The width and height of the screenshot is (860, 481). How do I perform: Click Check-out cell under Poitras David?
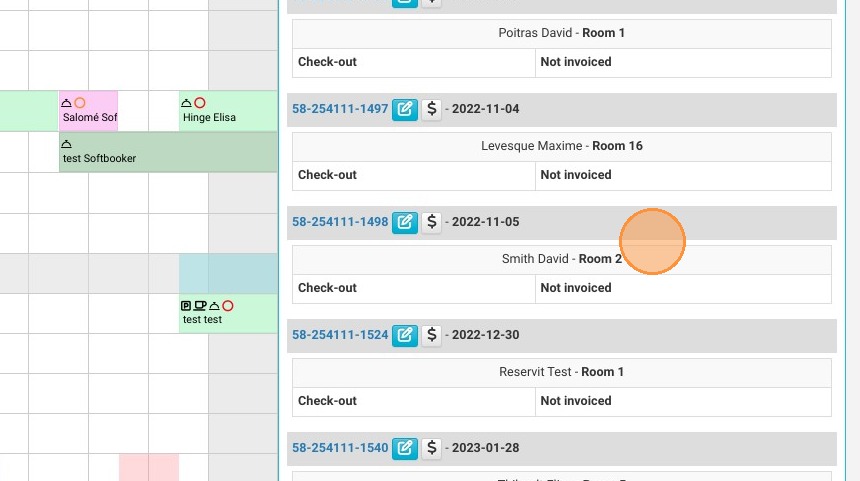[x=414, y=63]
